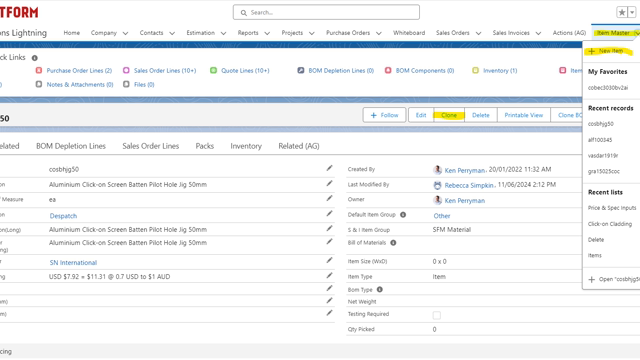Edit the Despatch field pencil icon

pyautogui.click(x=329, y=213)
